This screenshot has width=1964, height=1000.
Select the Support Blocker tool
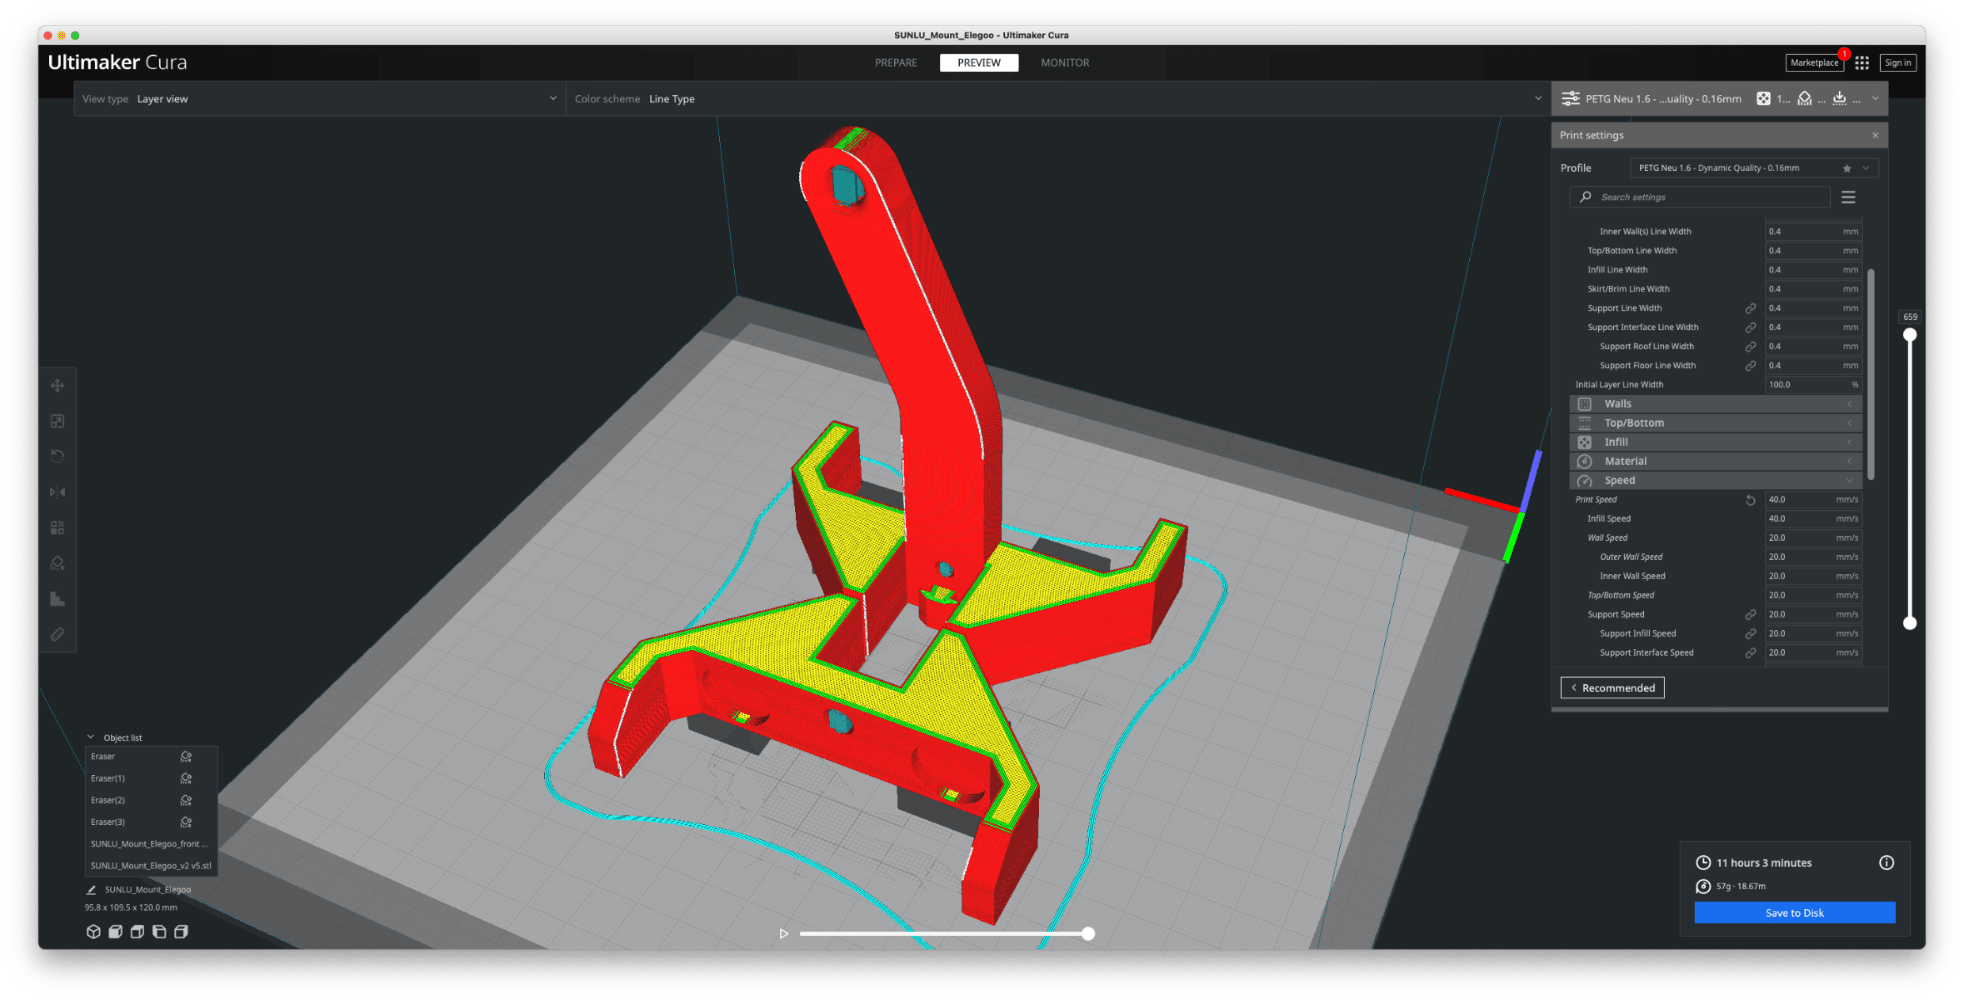click(58, 564)
